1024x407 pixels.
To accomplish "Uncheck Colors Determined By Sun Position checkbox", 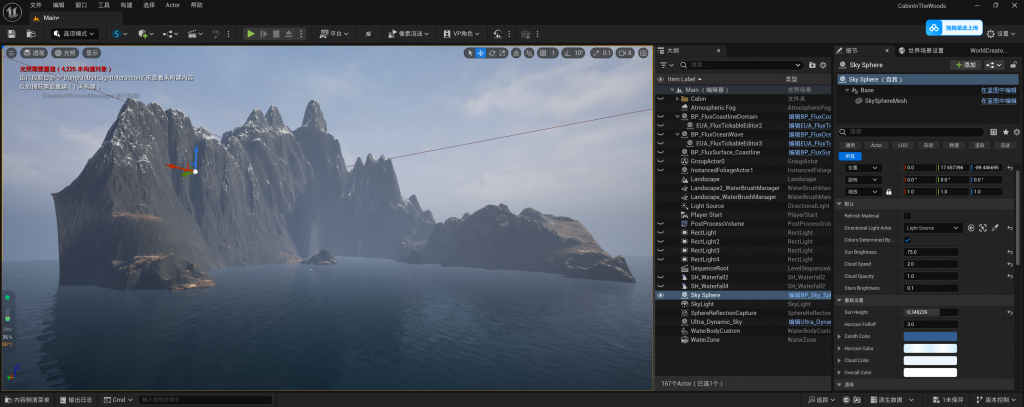I will point(907,240).
